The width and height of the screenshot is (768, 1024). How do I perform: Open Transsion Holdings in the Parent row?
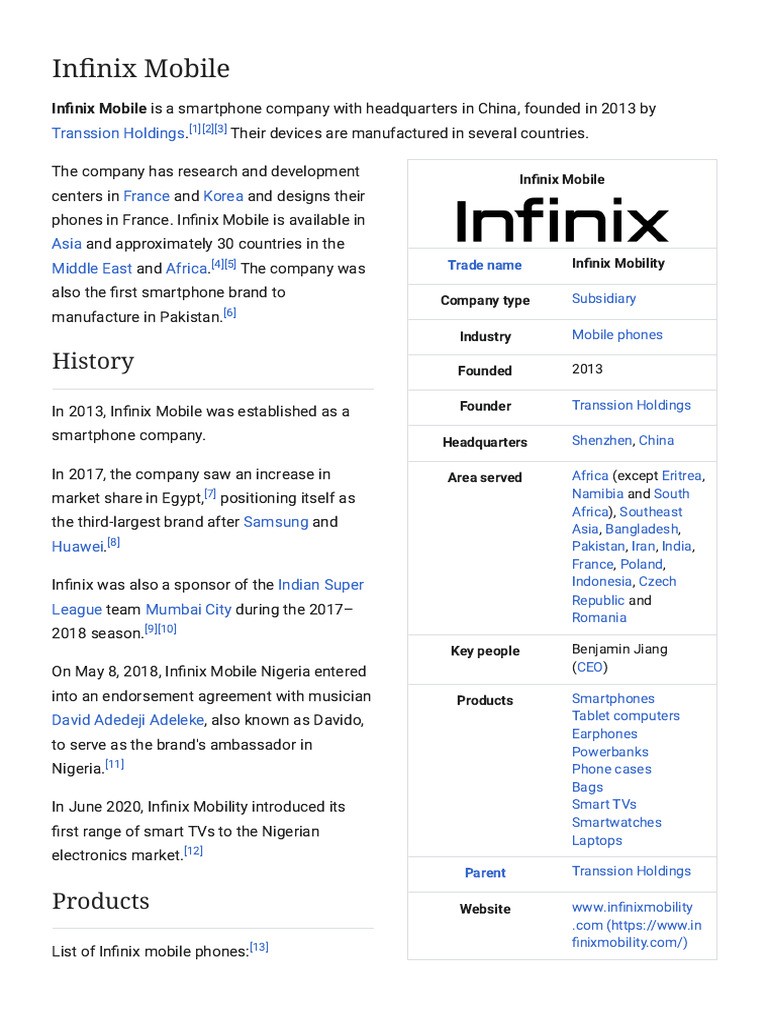tap(632, 871)
